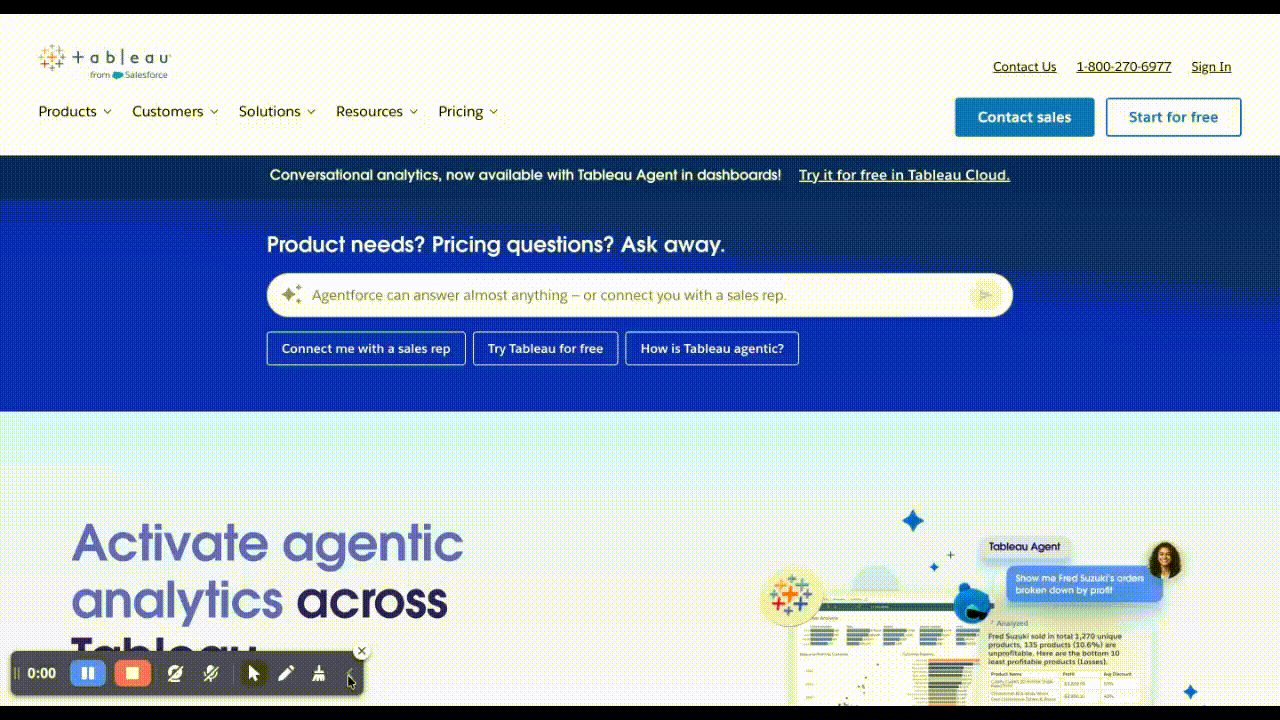Image resolution: width=1280 pixels, height=720 pixels.
Task: Follow "Try it for free in Tableau Cloud" link
Action: [x=904, y=175]
